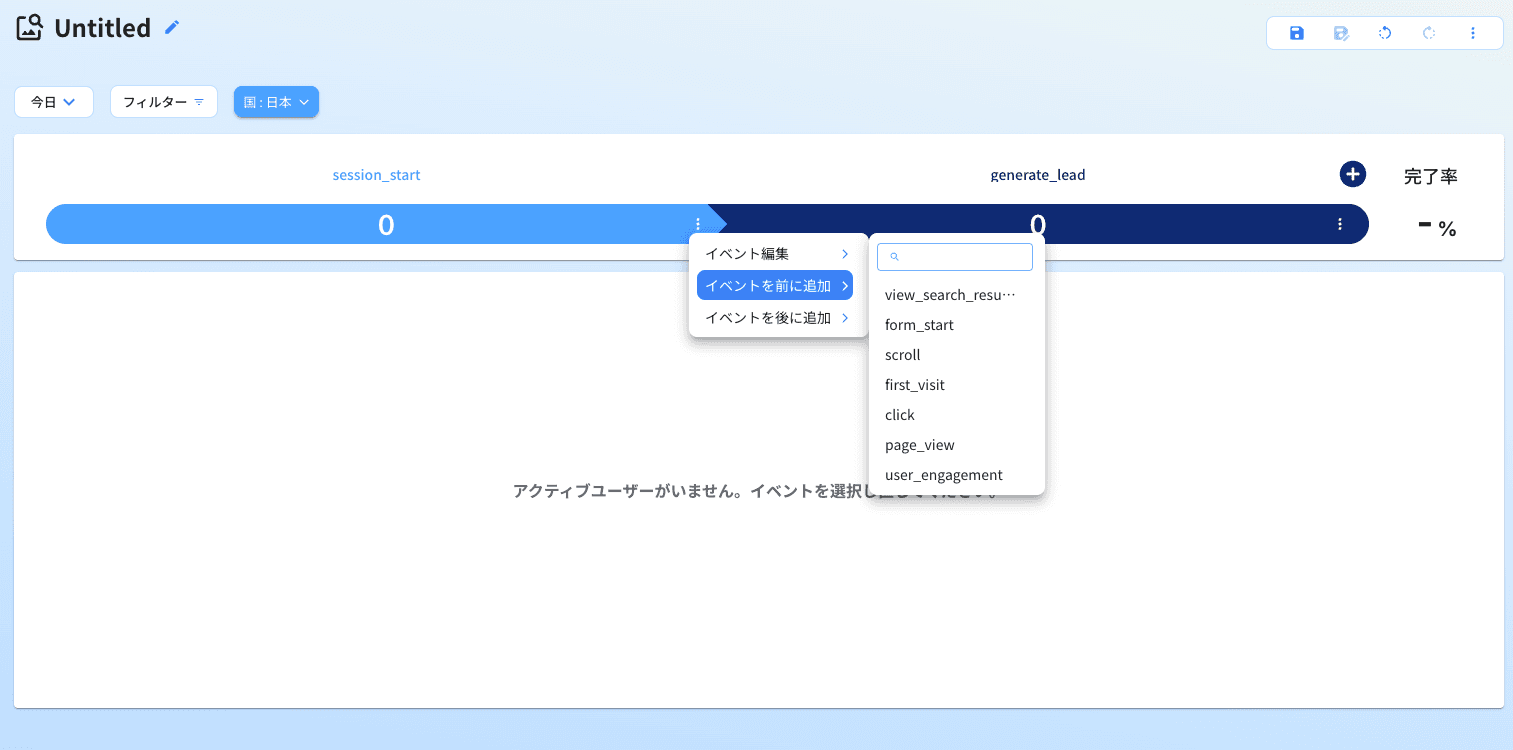Screen dimensions: 1513x750
Task: Rename the report using the pencil icon
Action: coord(170,27)
